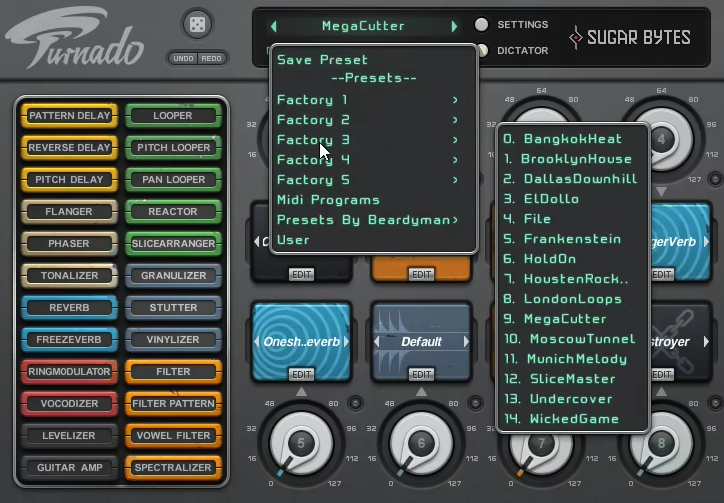
Task: Click EDIT on Onesh..everb slot
Action: 302,374
